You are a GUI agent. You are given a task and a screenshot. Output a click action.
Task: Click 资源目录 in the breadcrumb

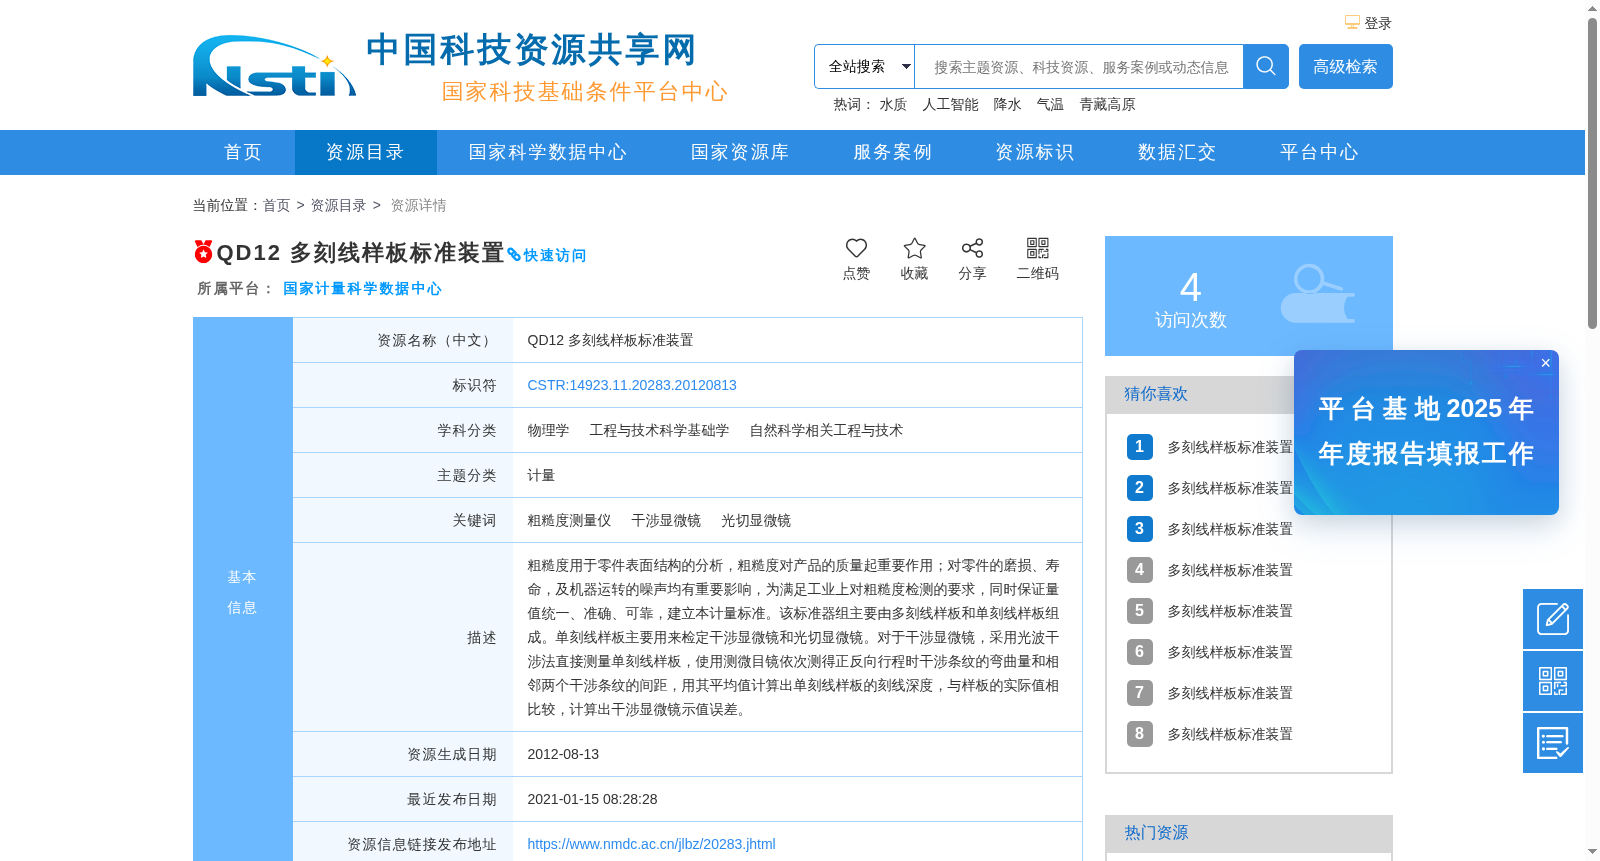pyautogui.click(x=338, y=205)
